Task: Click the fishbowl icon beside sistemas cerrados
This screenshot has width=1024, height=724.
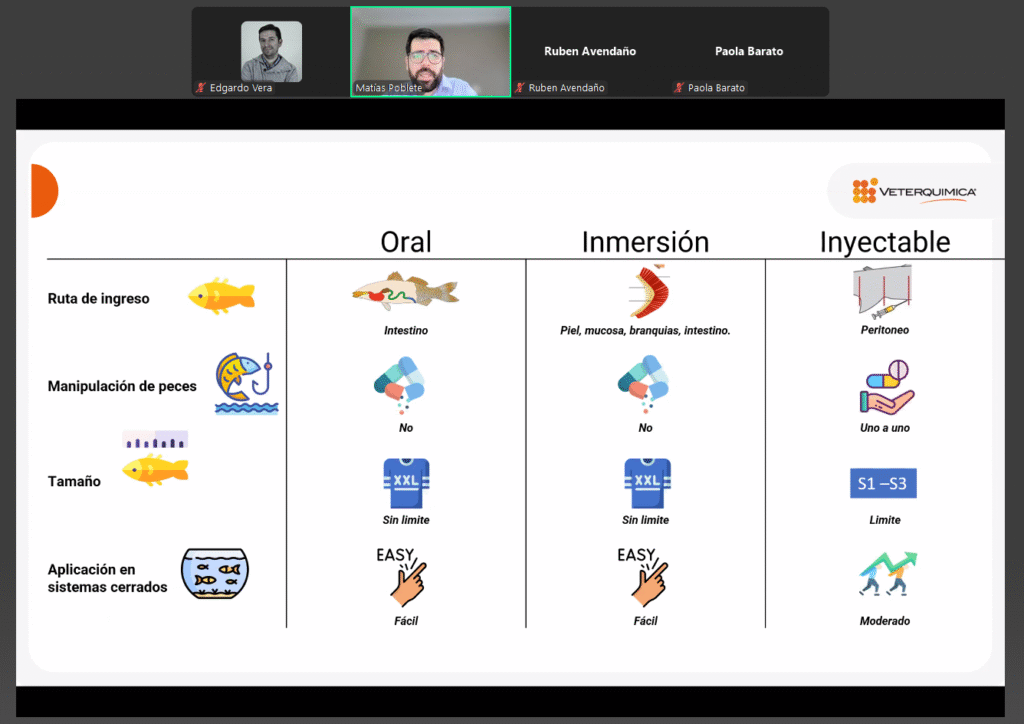Action: click(x=215, y=573)
